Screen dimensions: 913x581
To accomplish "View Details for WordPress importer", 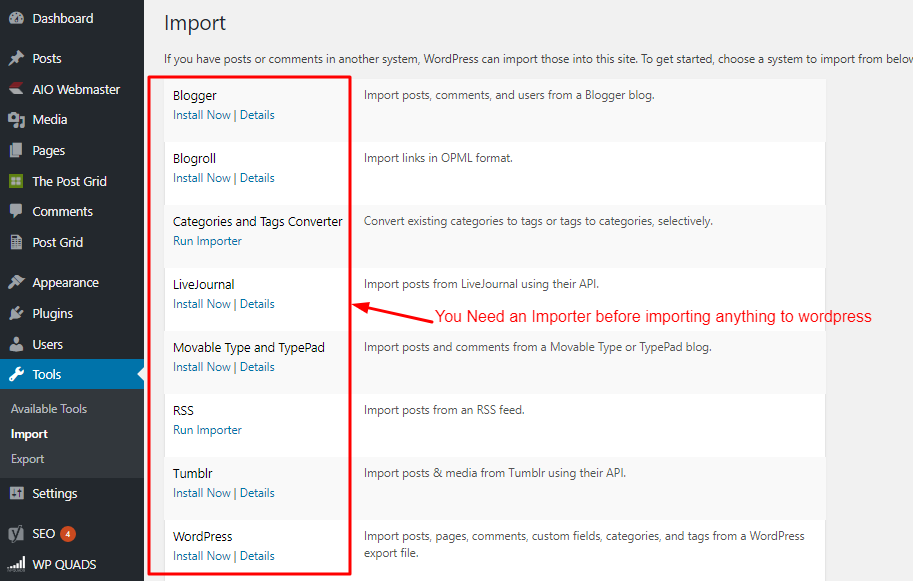I will click(x=257, y=556).
